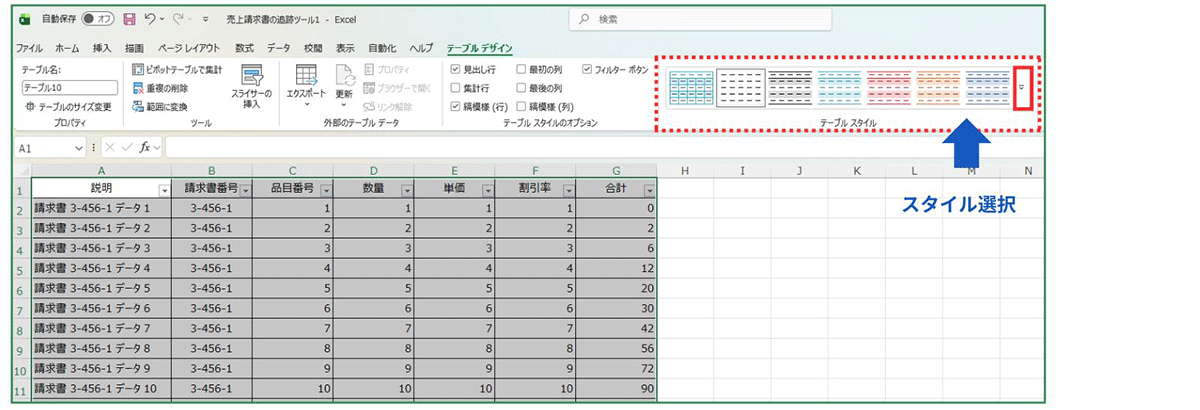Switch to the データ tab
The image size is (1200, 410).
[279, 48]
